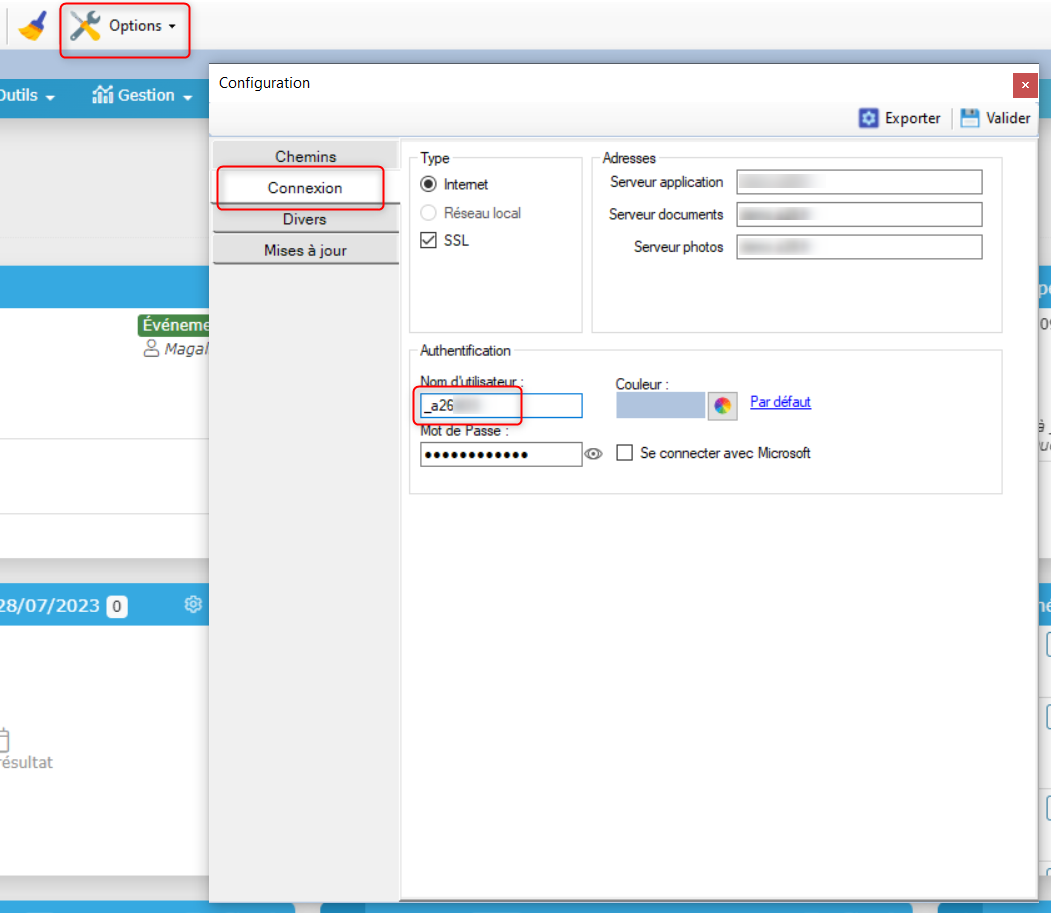Click the Couleur preview swatch
Screen dimensions: 1051x913
pyautogui.click(x=660, y=405)
